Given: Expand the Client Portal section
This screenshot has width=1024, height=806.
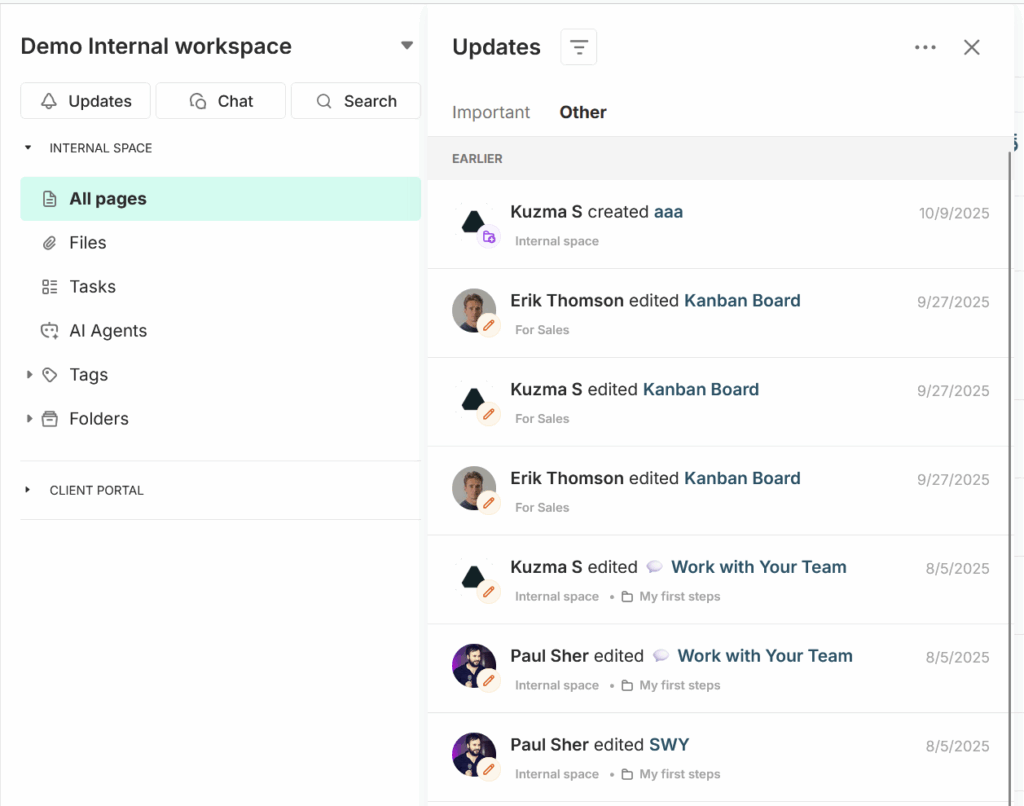Looking at the screenshot, I should click(x=28, y=490).
